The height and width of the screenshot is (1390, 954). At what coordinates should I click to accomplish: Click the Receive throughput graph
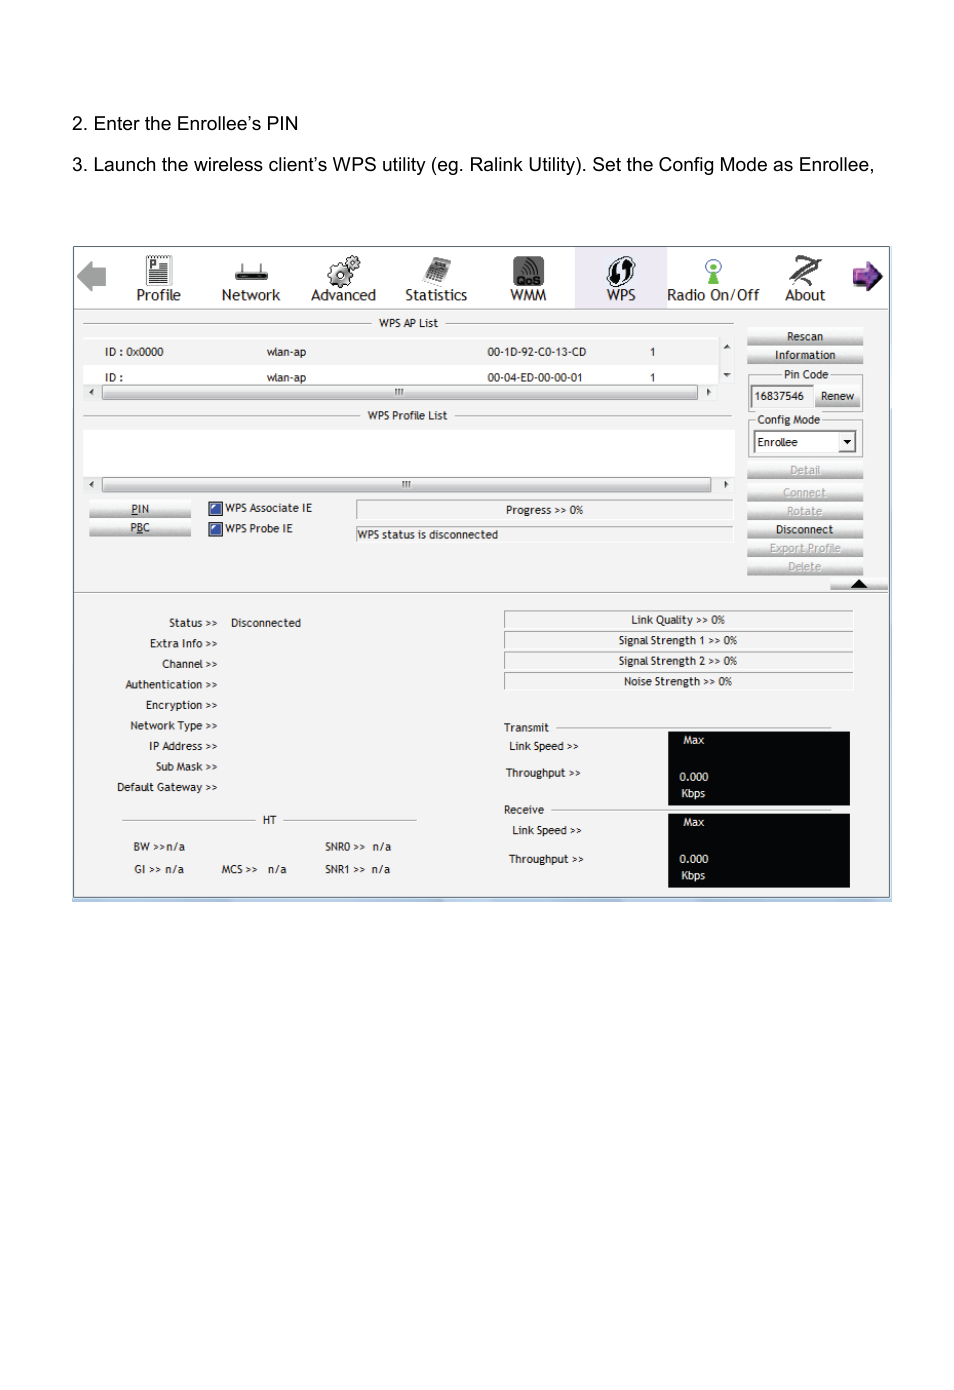(x=759, y=850)
